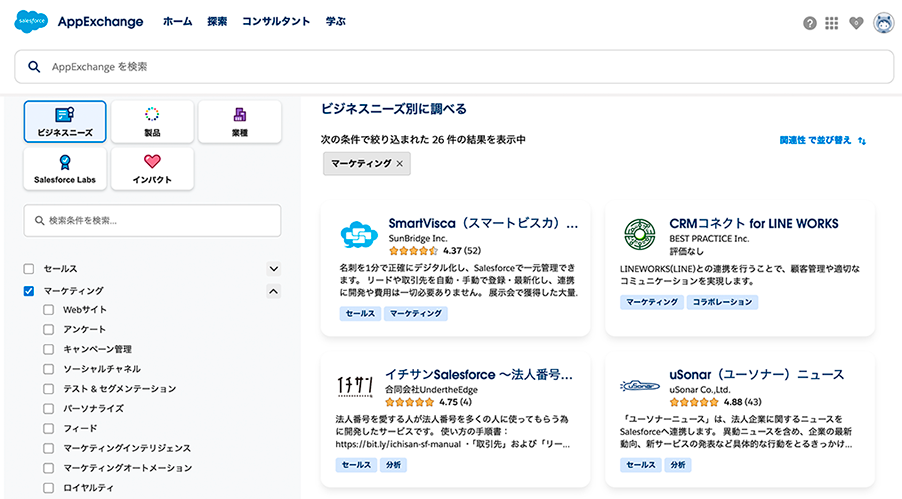902x499 pixels.
Task: Uncheck the マーケティング checkbox
Action: tap(29, 291)
